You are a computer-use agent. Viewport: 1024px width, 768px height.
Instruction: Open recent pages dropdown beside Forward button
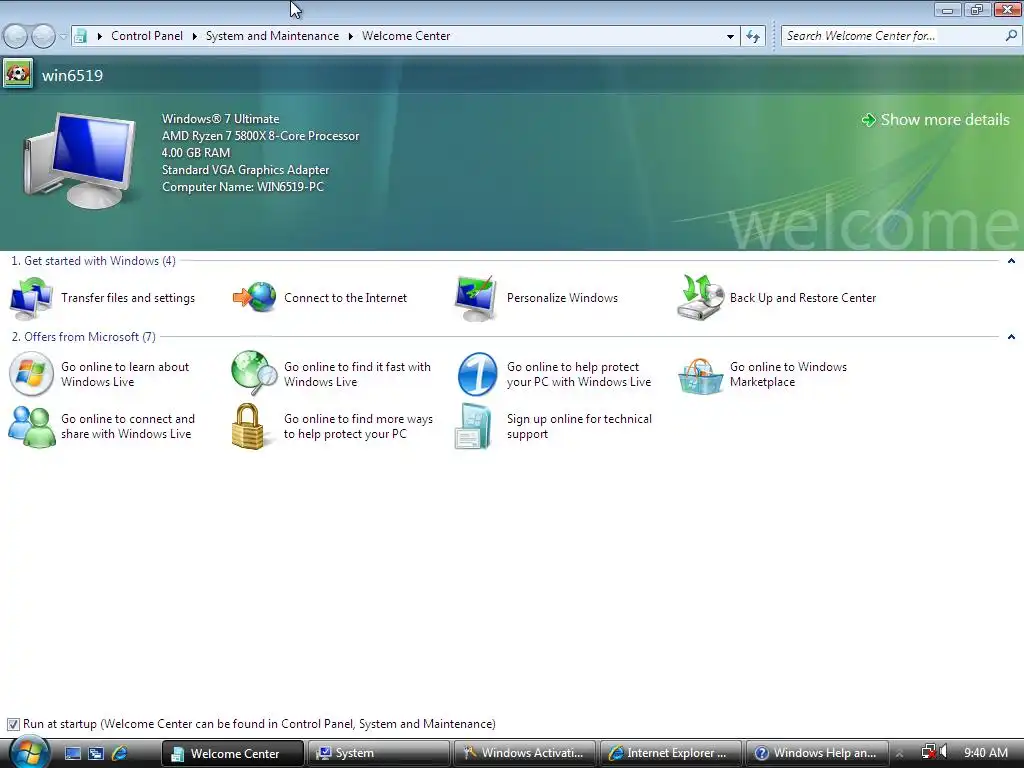coord(63,37)
